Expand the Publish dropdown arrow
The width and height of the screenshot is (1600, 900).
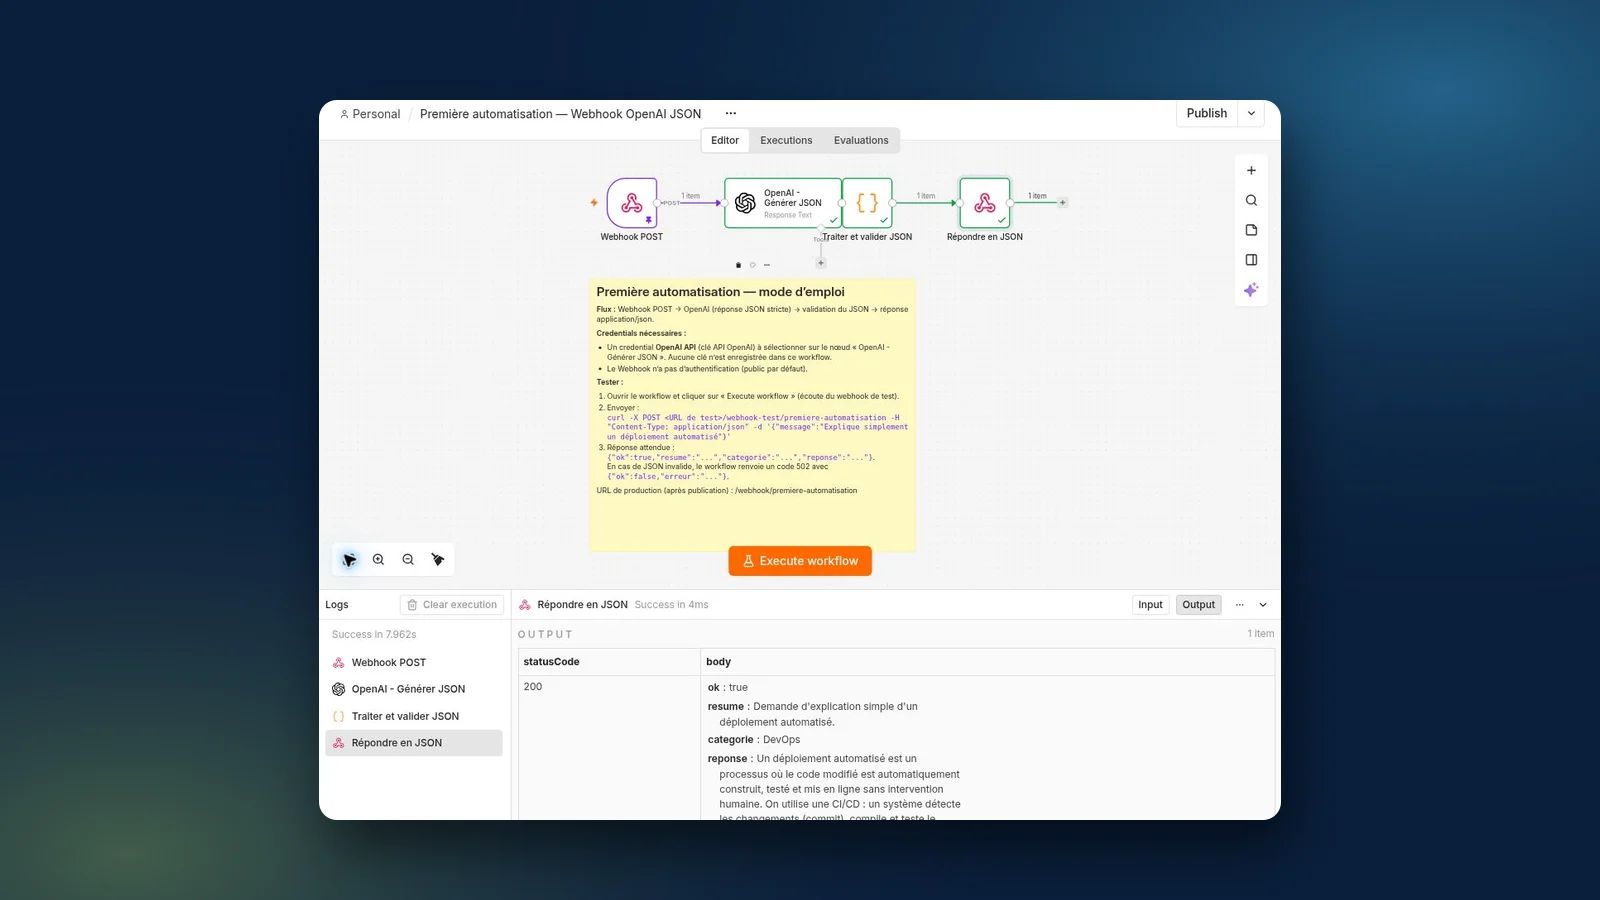pyautogui.click(x=1251, y=114)
